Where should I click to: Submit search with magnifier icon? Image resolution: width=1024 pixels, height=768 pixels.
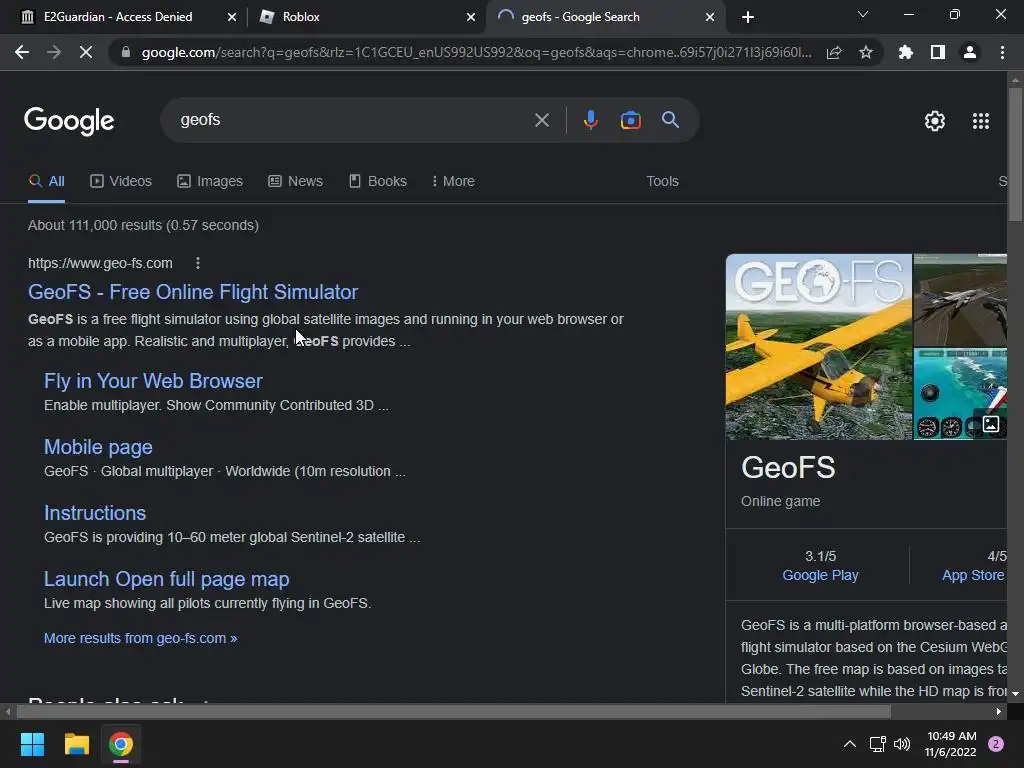[671, 120]
